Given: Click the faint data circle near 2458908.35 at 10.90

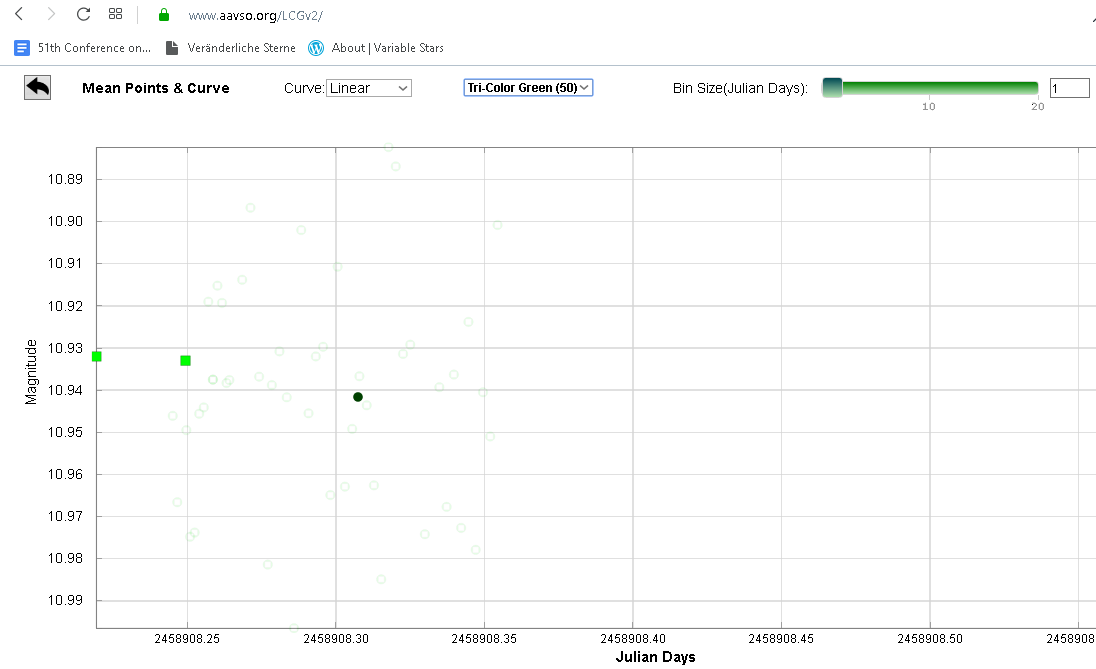Looking at the screenshot, I should click(497, 225).
